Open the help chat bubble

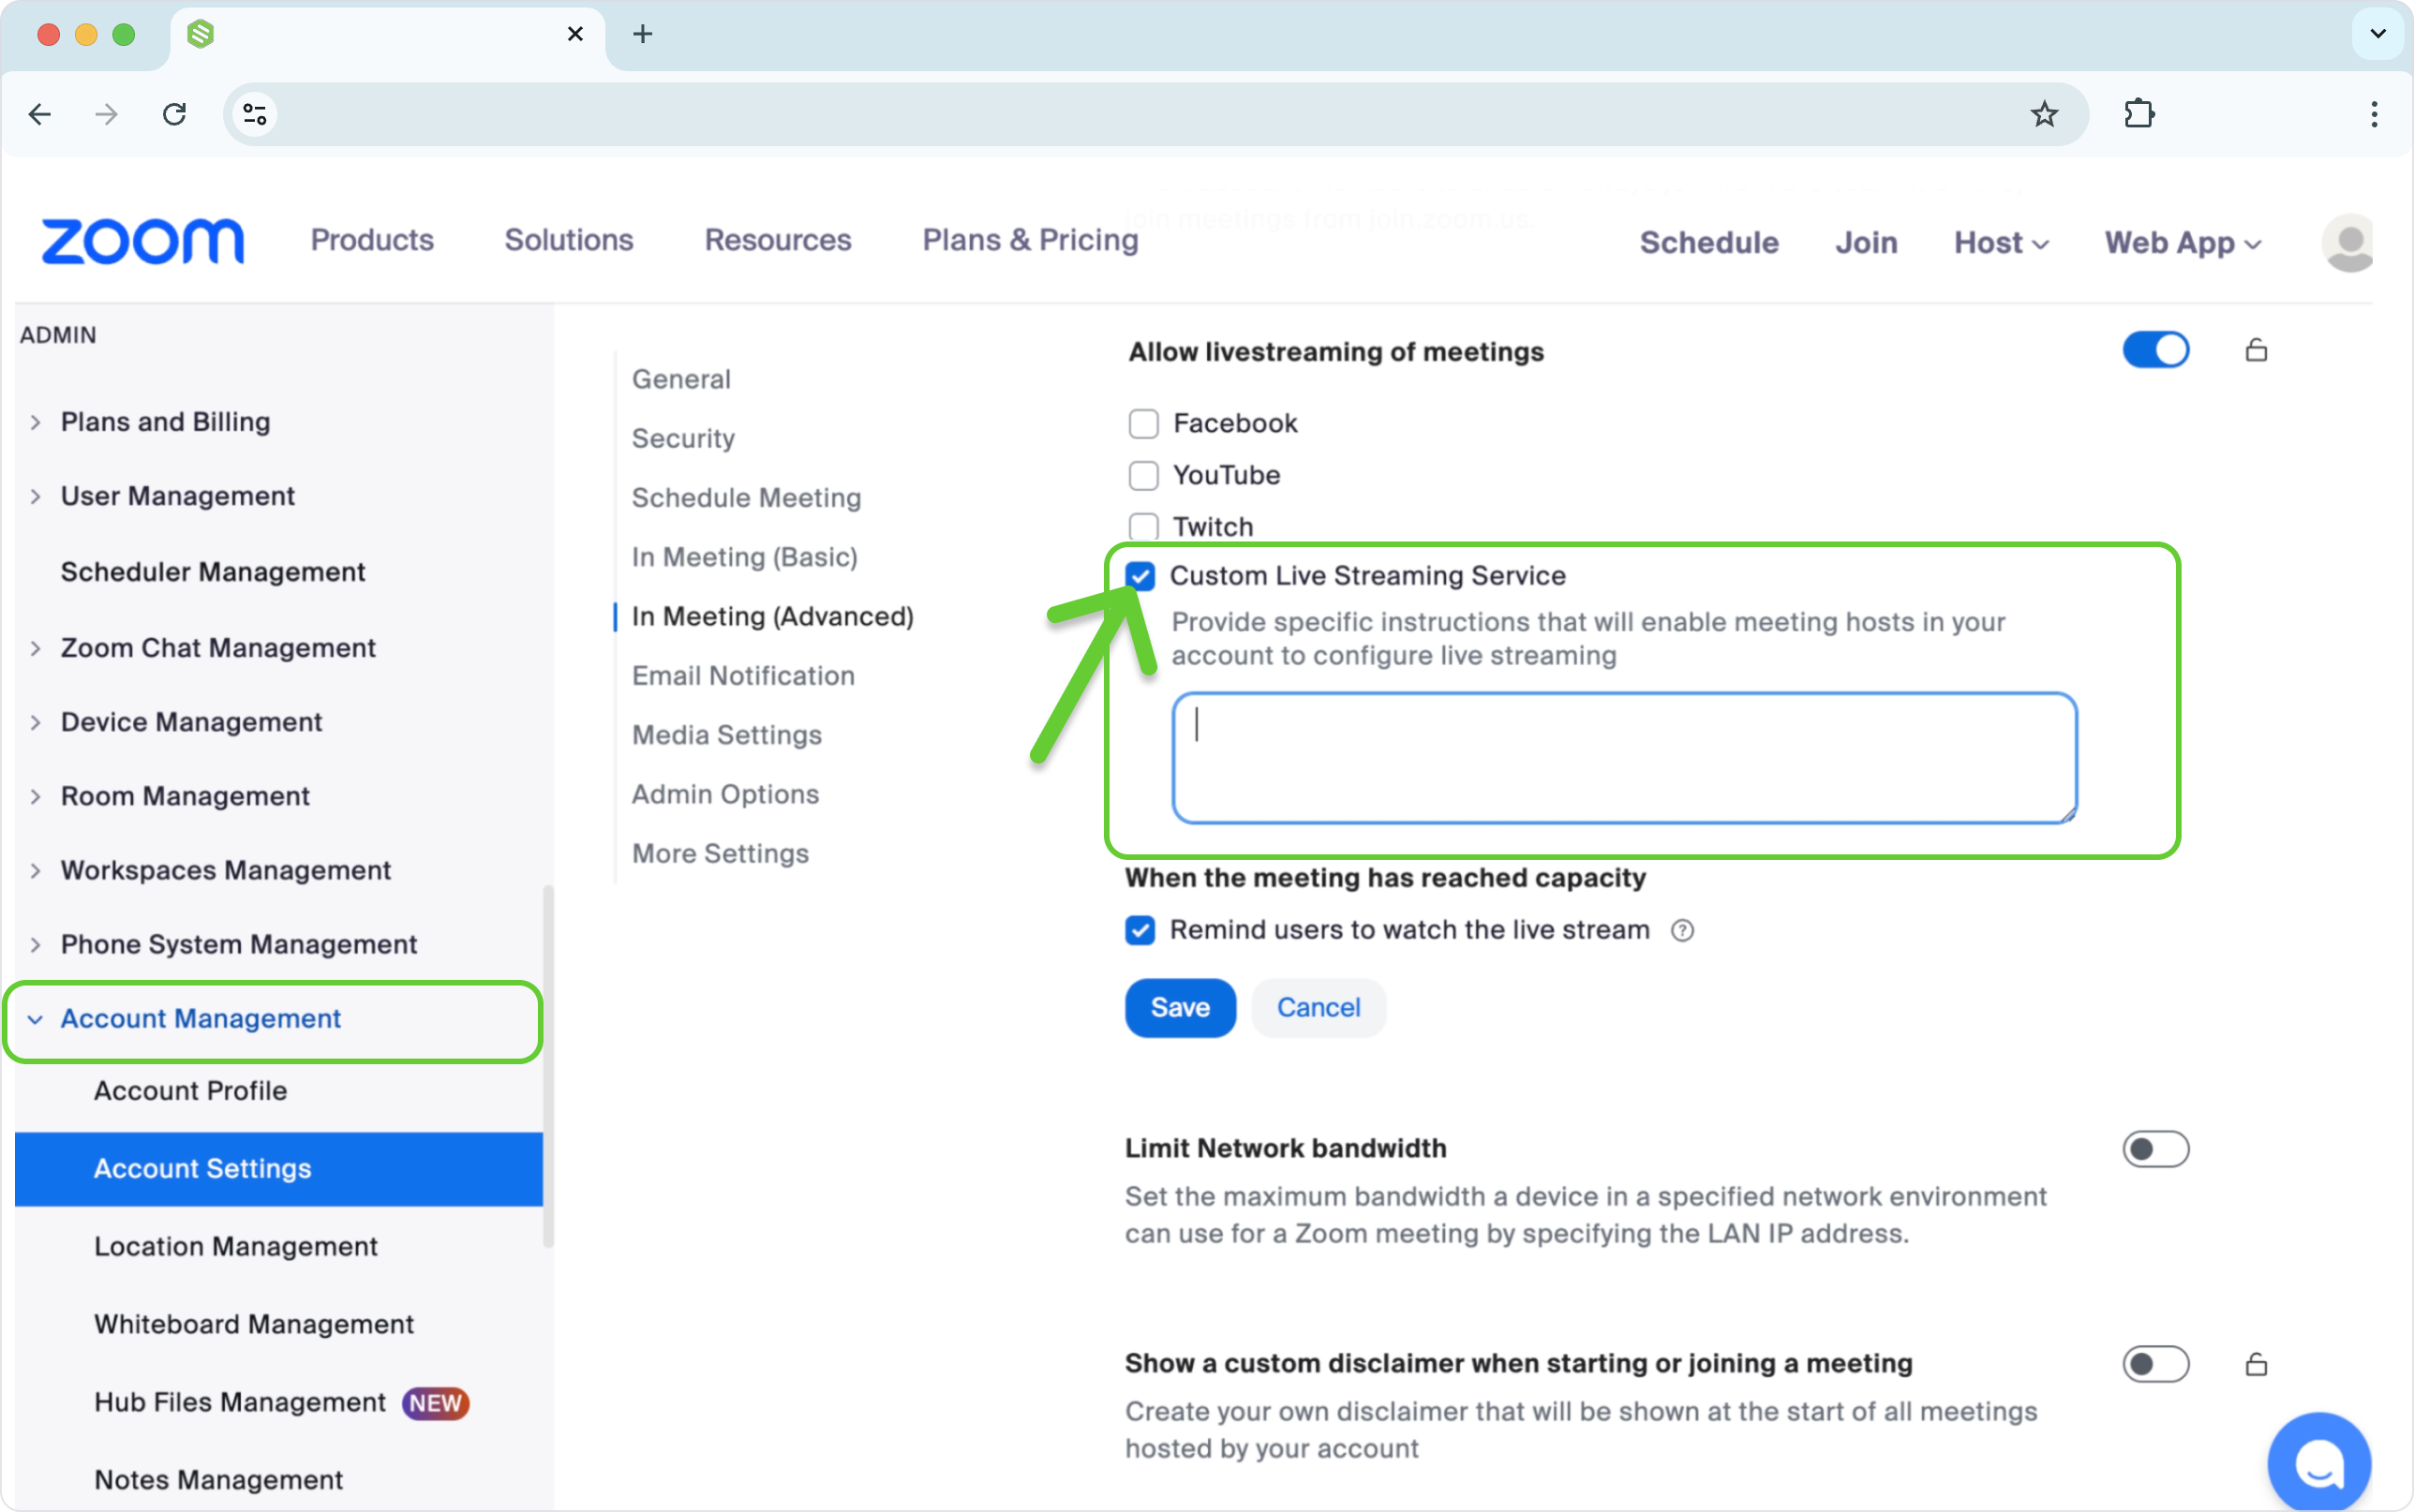click(2319, 1462)
